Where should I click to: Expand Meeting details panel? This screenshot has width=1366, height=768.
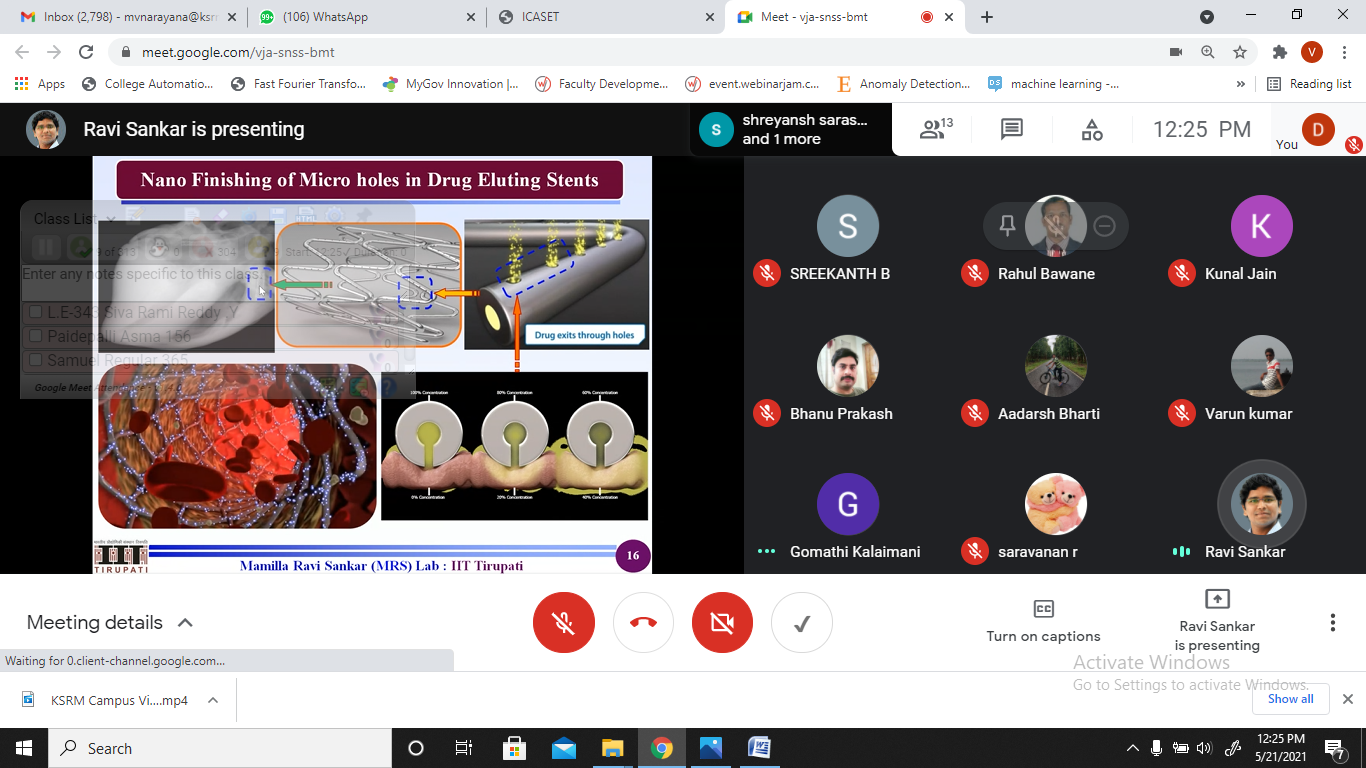[x=110, y=622]
